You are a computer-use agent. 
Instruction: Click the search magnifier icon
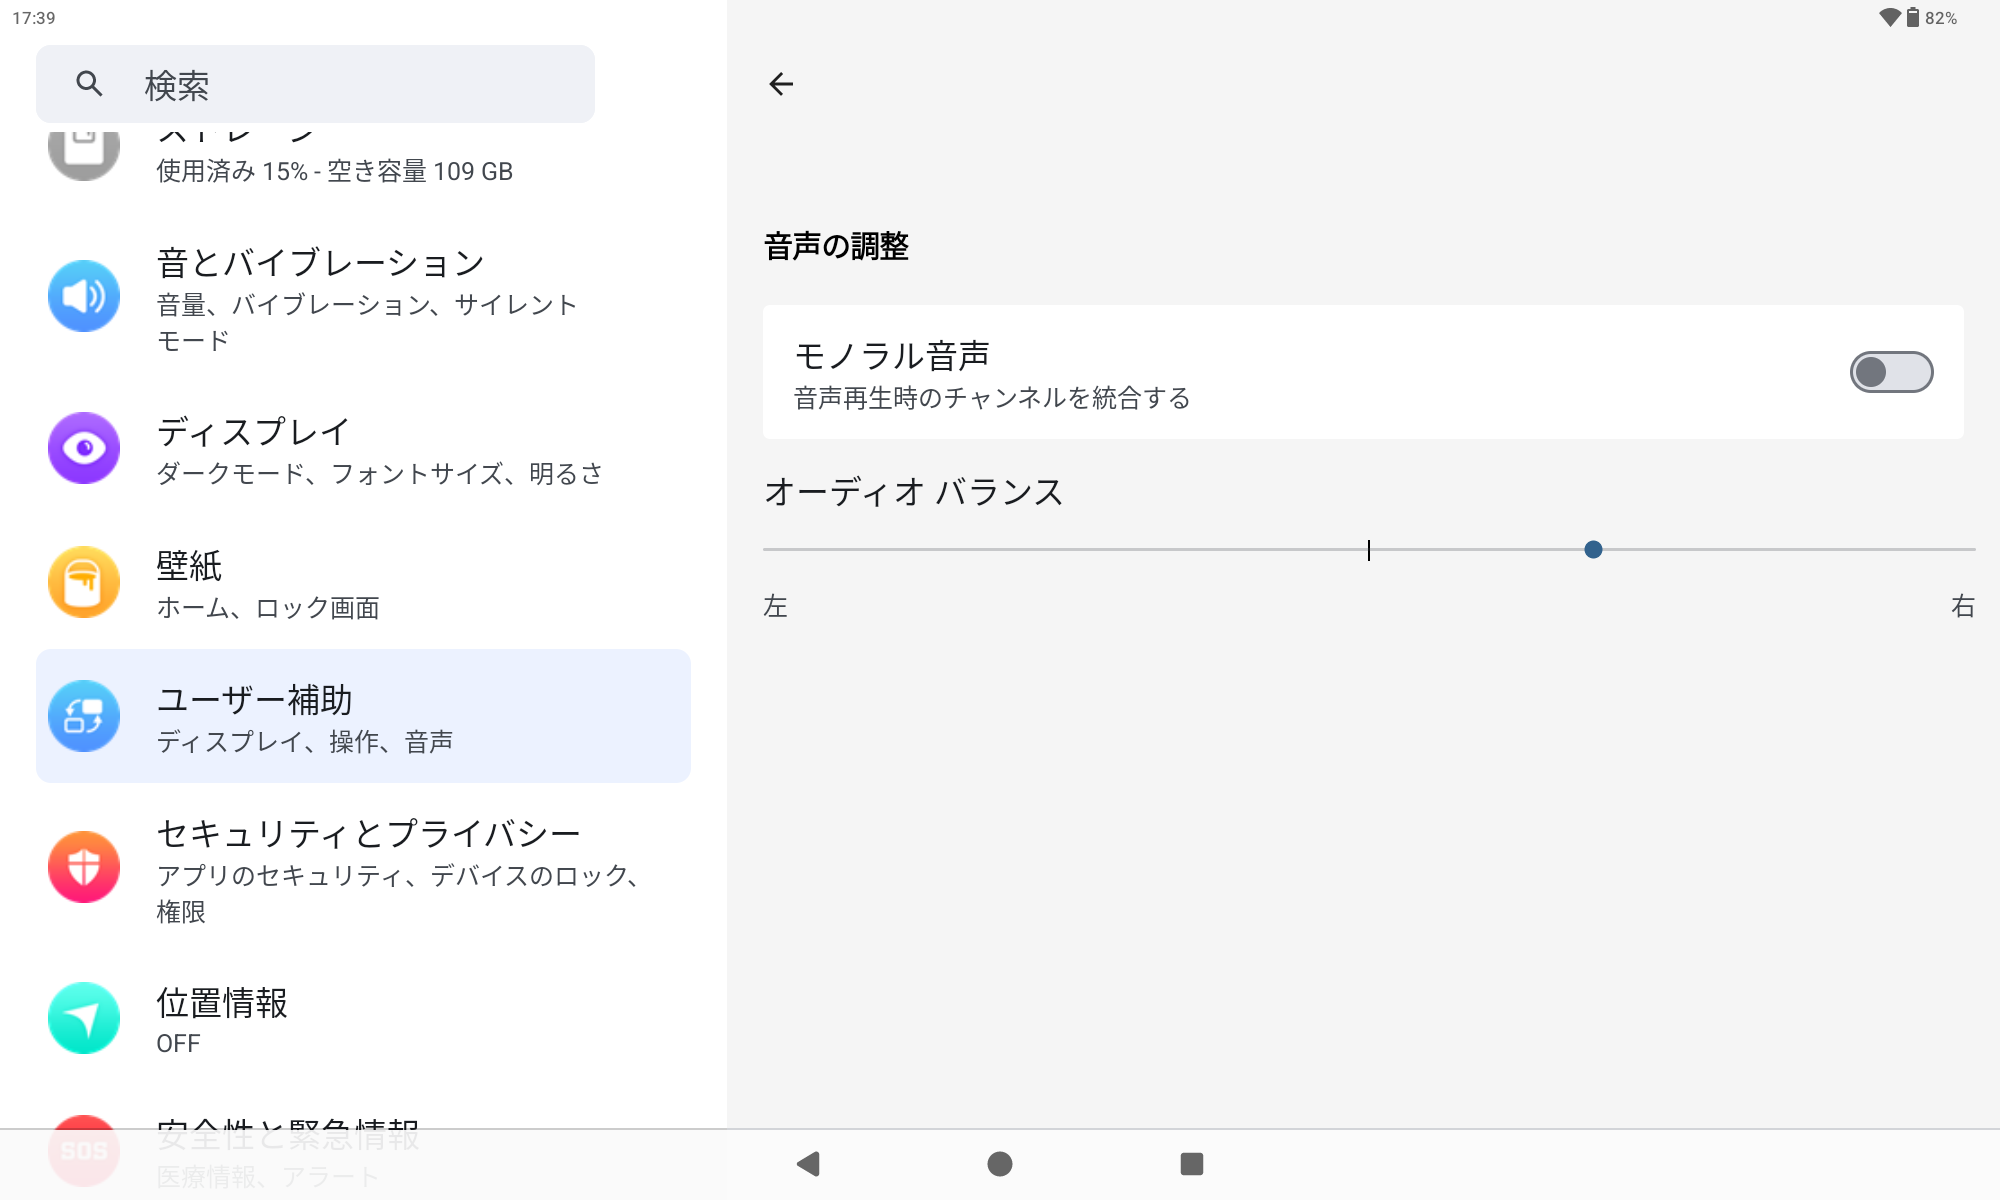[x=89, y=84]
